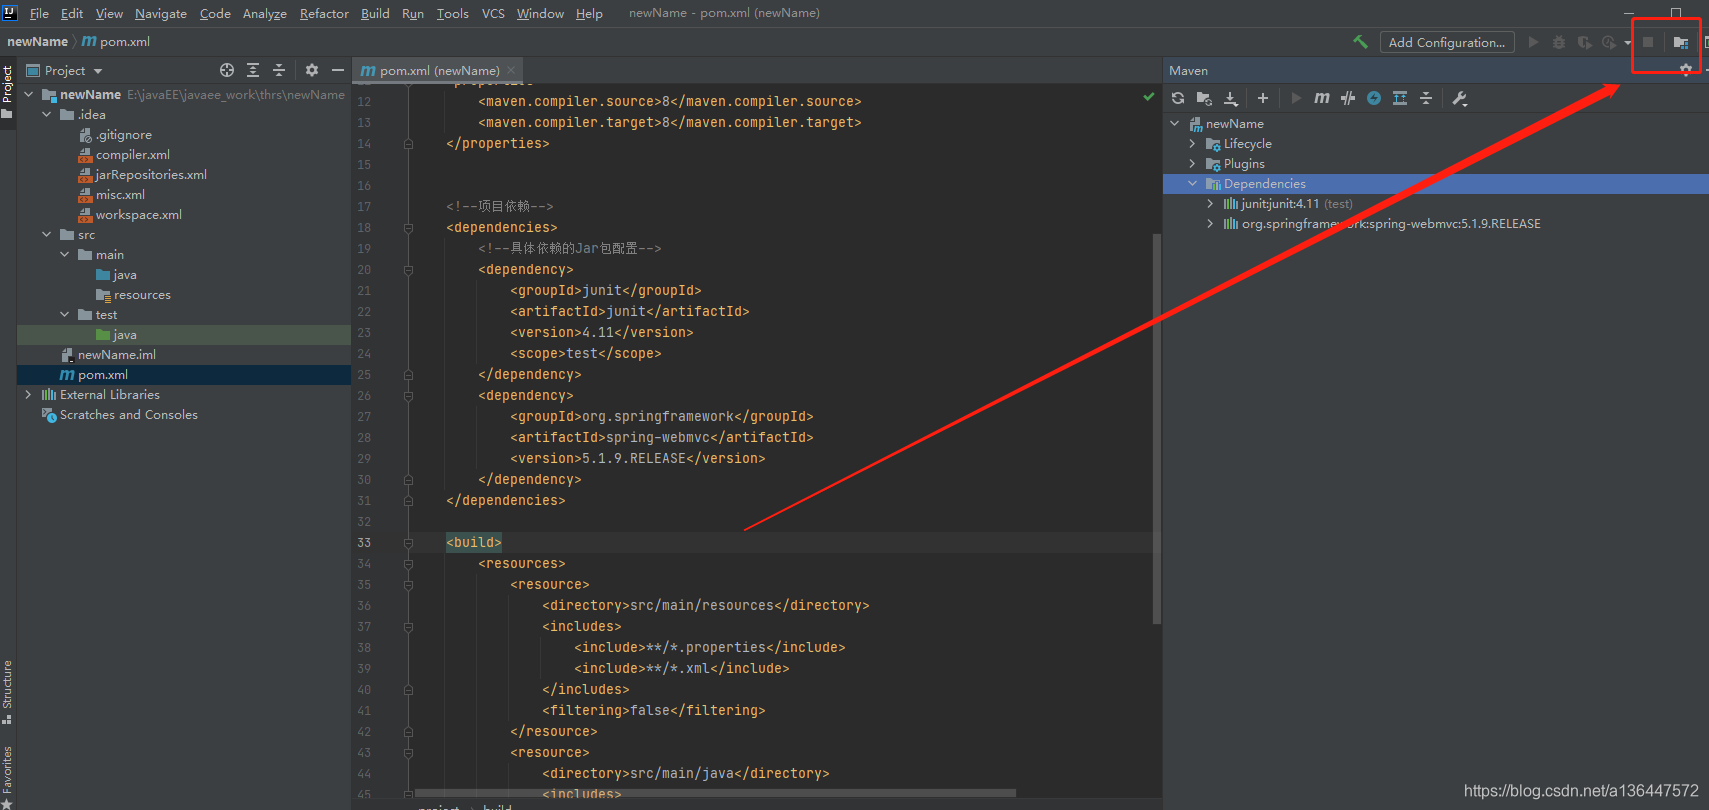Image resolution: width=1709 pixels, height=810 pixels.
Task: Open the run options dropdown arrow beside the profiler icon
Action: click(x=1628, y=42)
